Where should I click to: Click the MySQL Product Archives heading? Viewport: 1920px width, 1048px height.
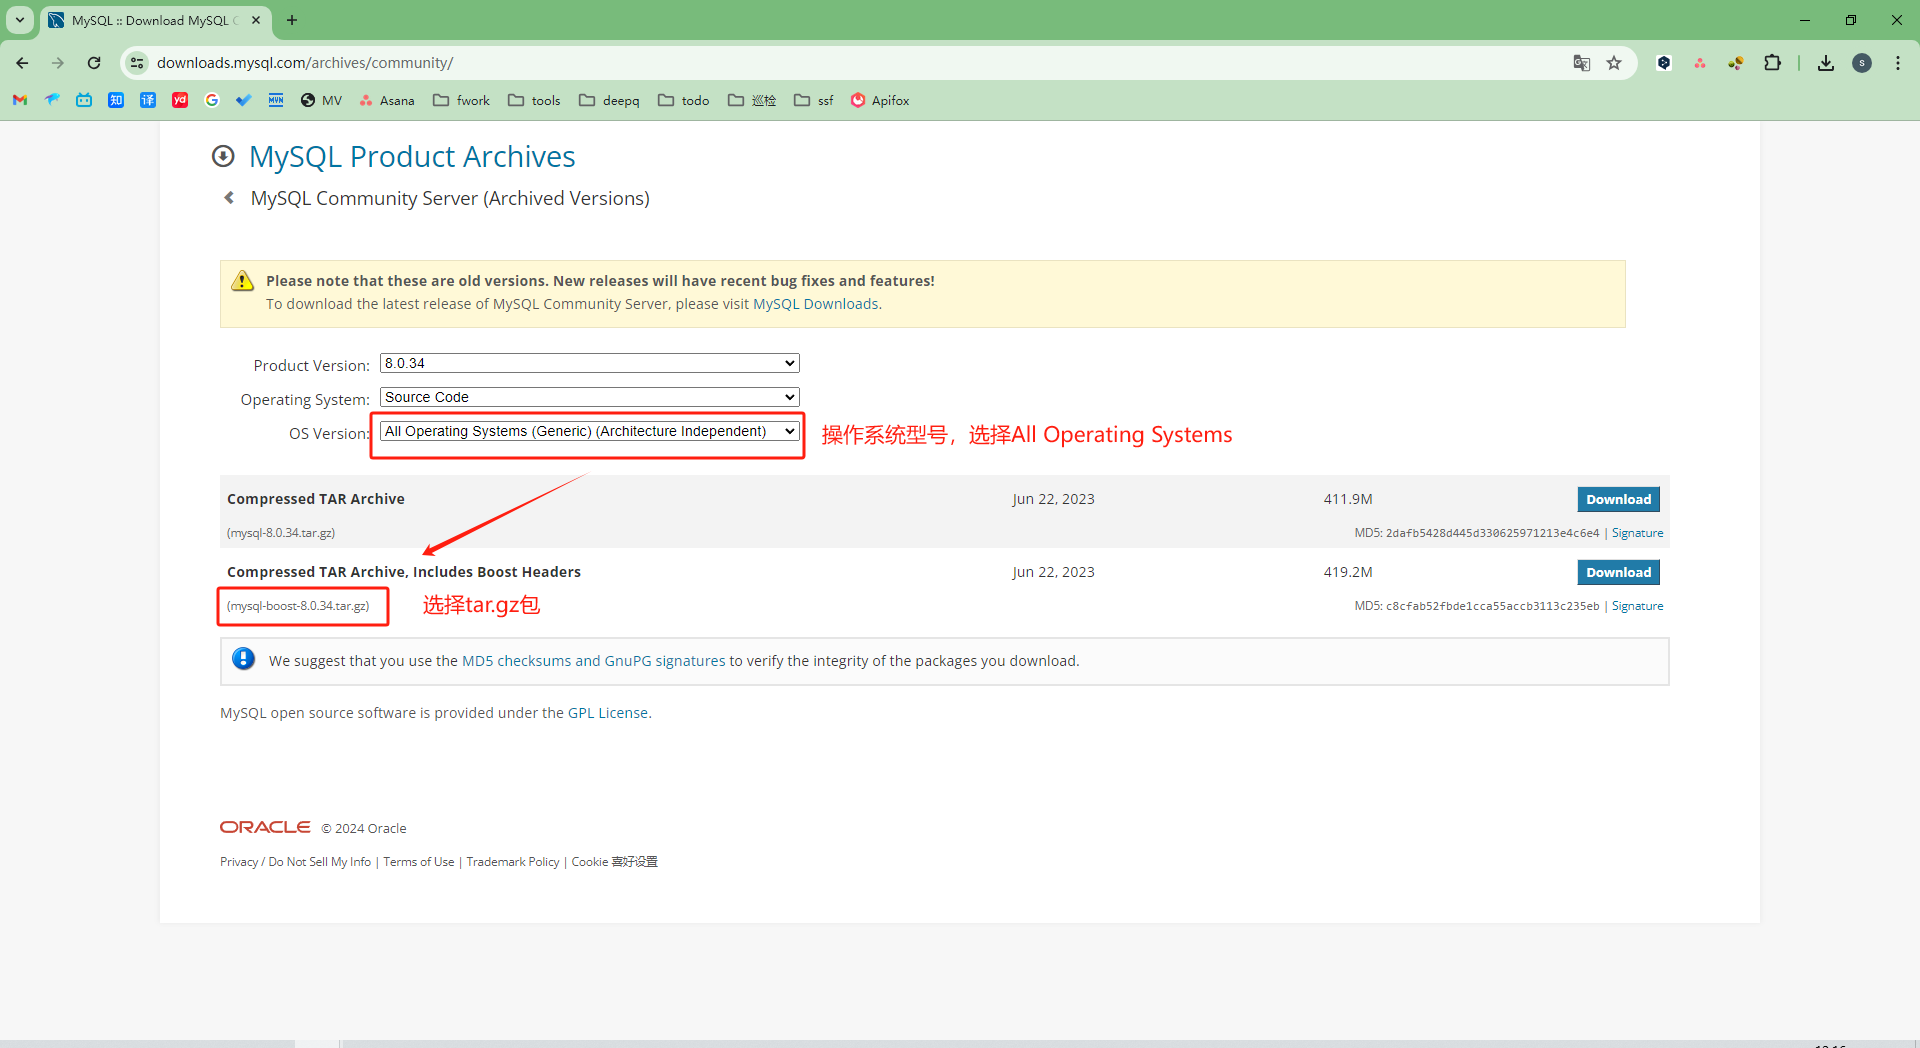tap(412, 156)
